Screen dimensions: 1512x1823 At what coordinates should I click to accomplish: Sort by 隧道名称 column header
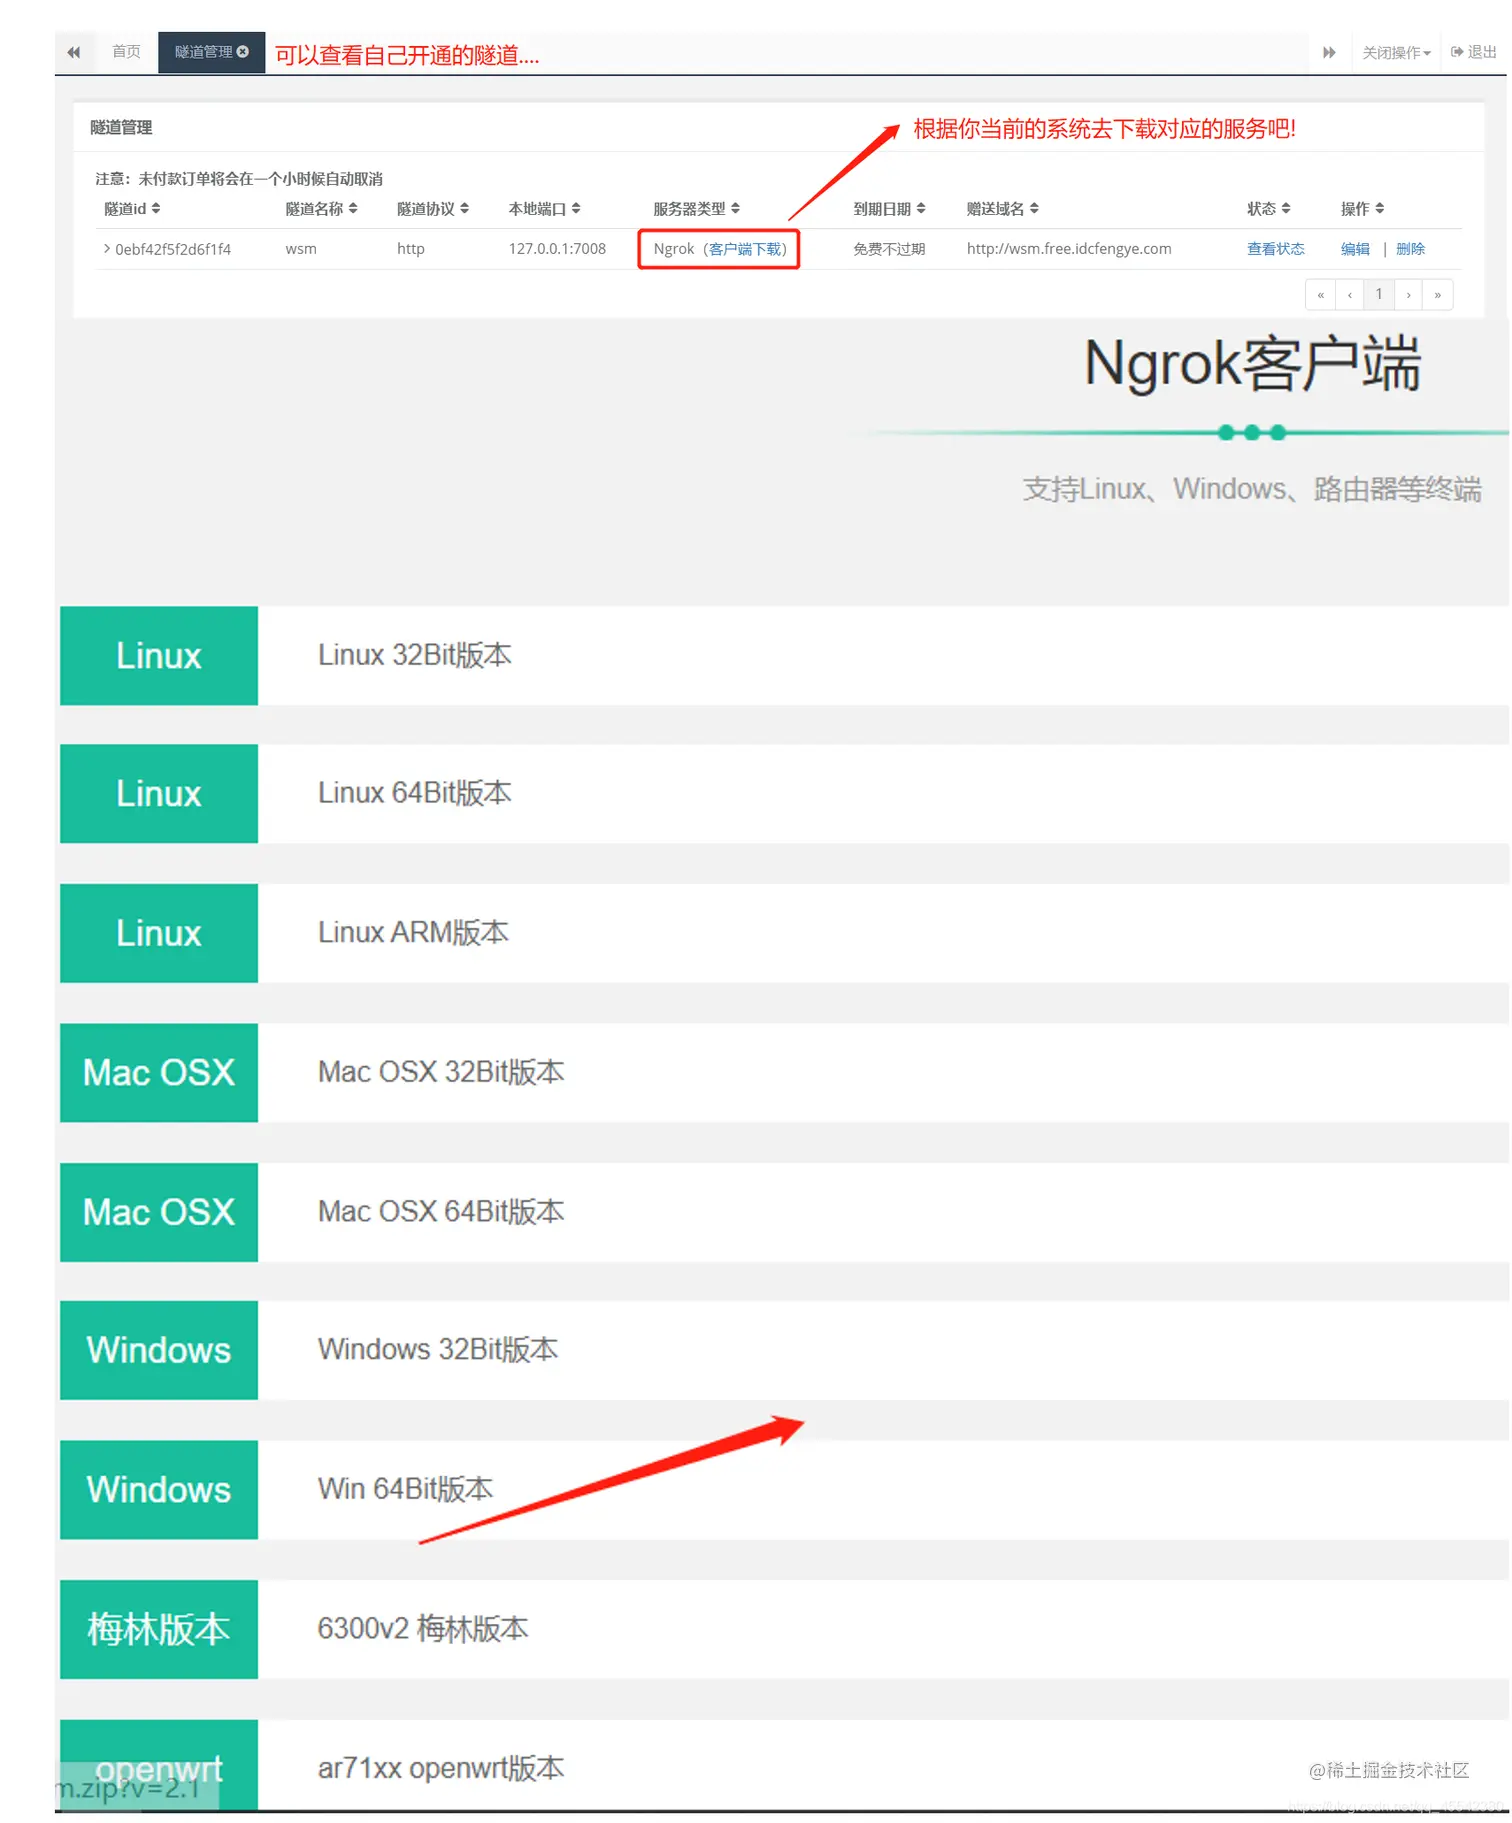[321, 208]
